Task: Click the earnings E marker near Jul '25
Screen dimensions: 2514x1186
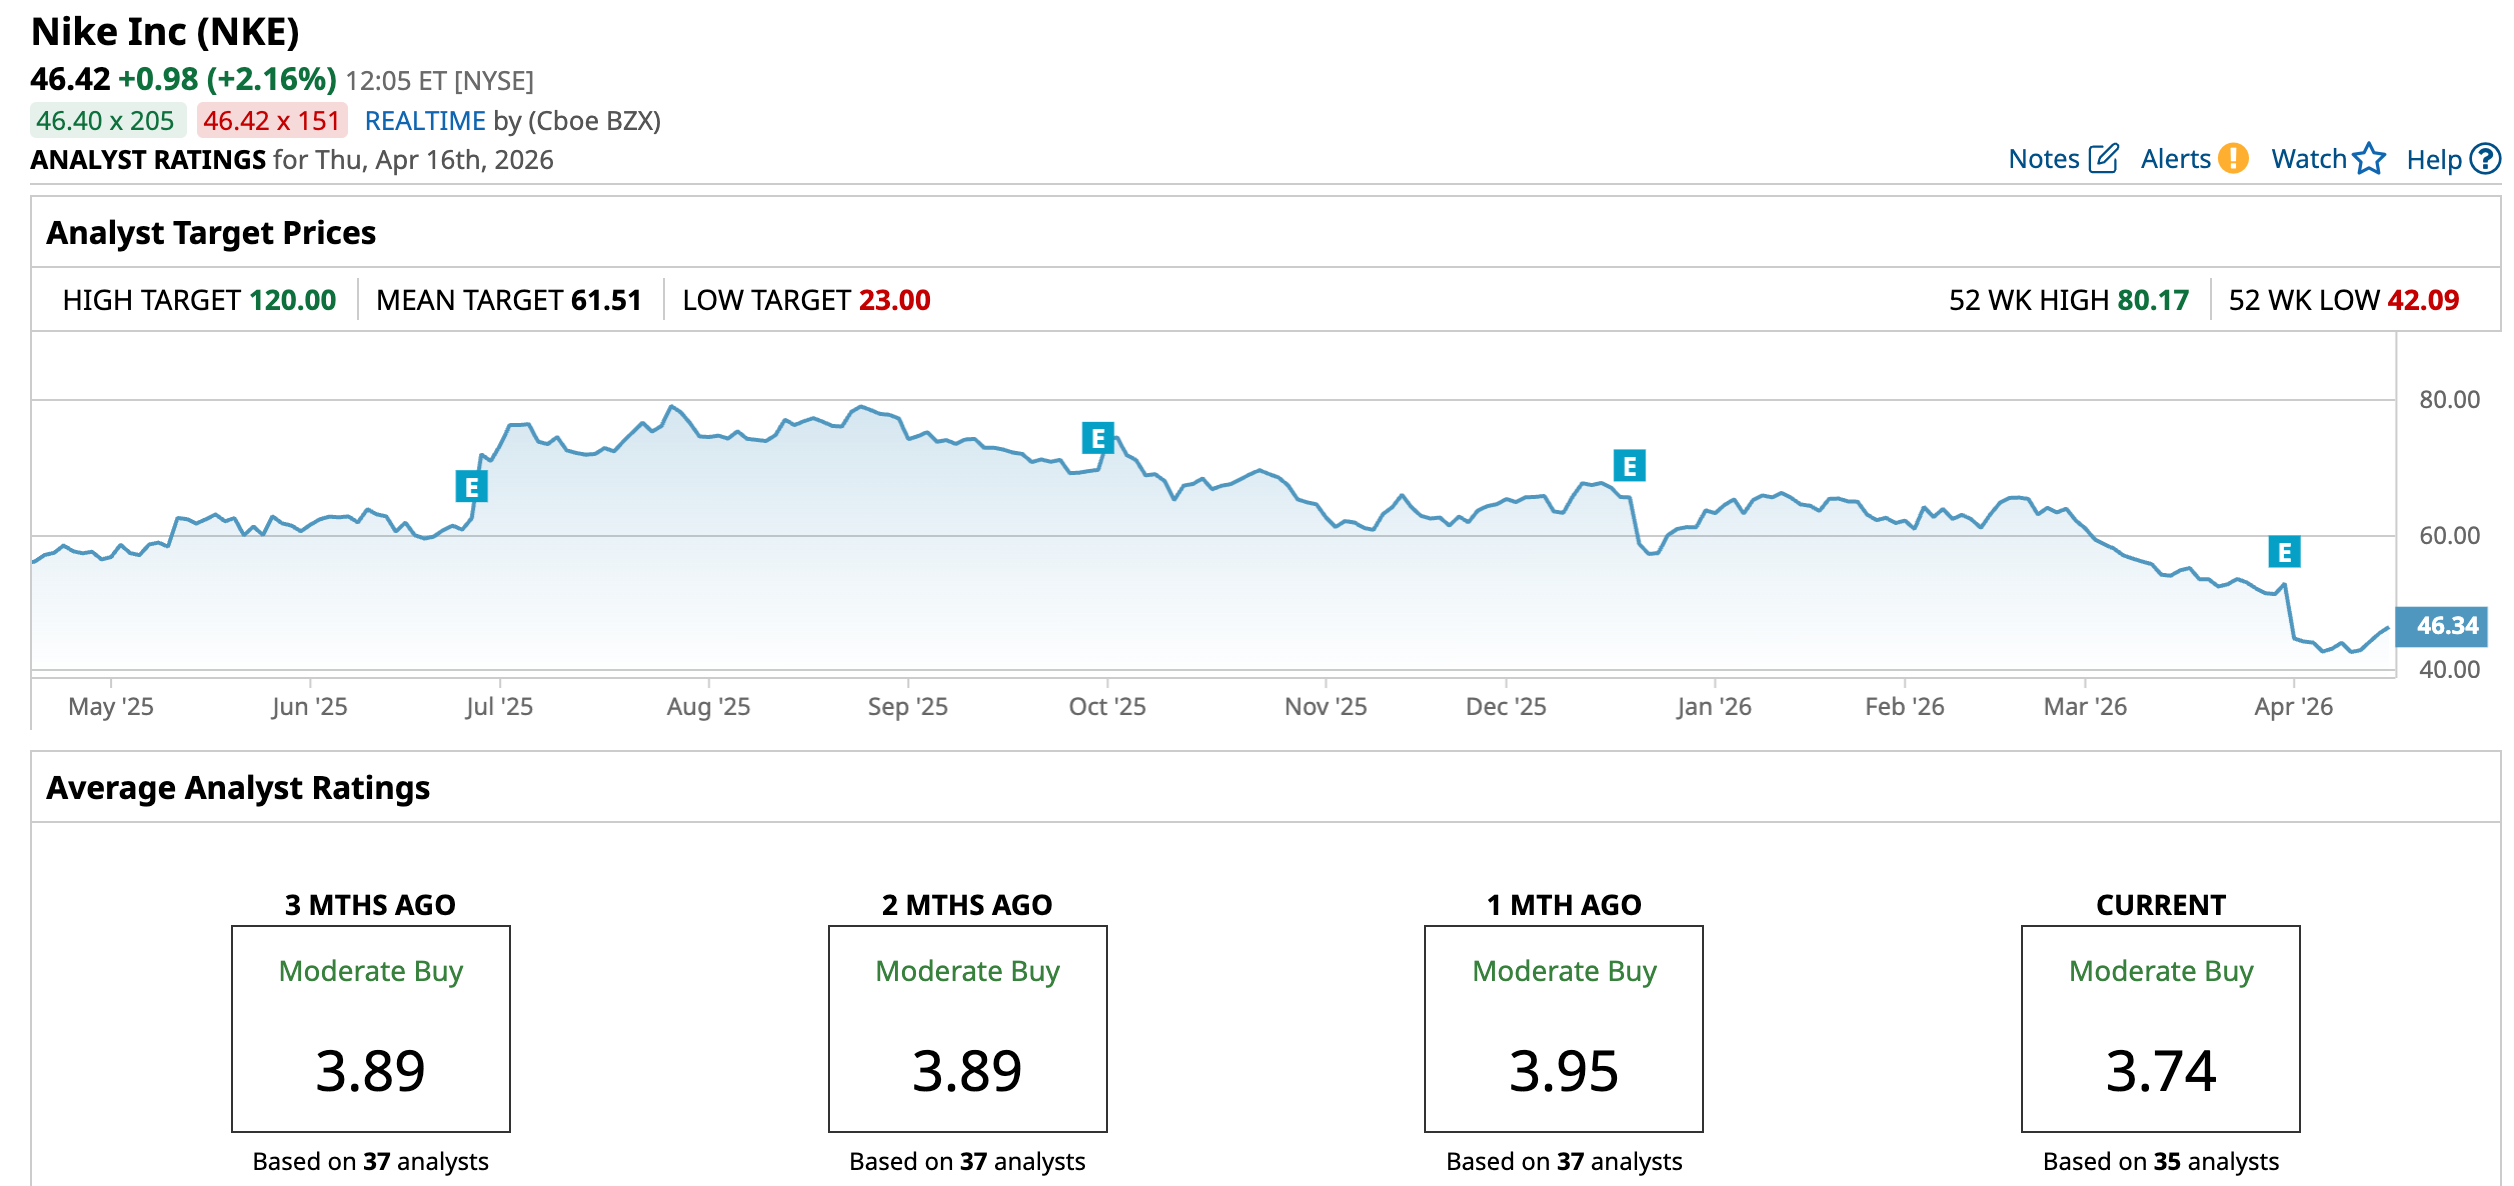Action: pos(471,487)
